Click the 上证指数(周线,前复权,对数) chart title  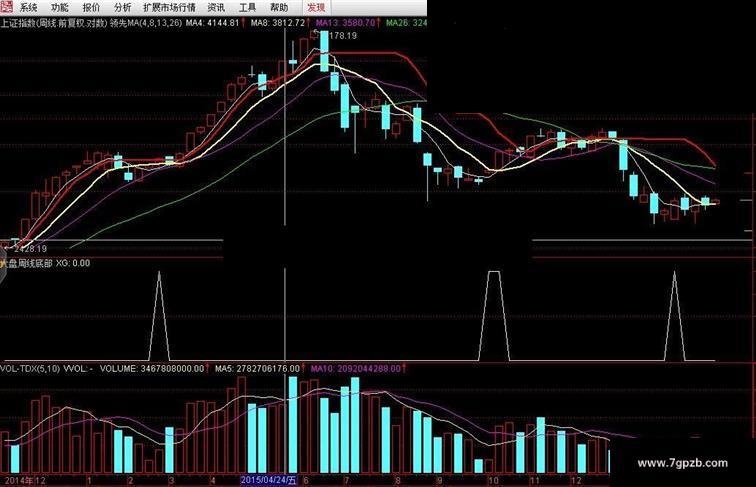(54, 23)
